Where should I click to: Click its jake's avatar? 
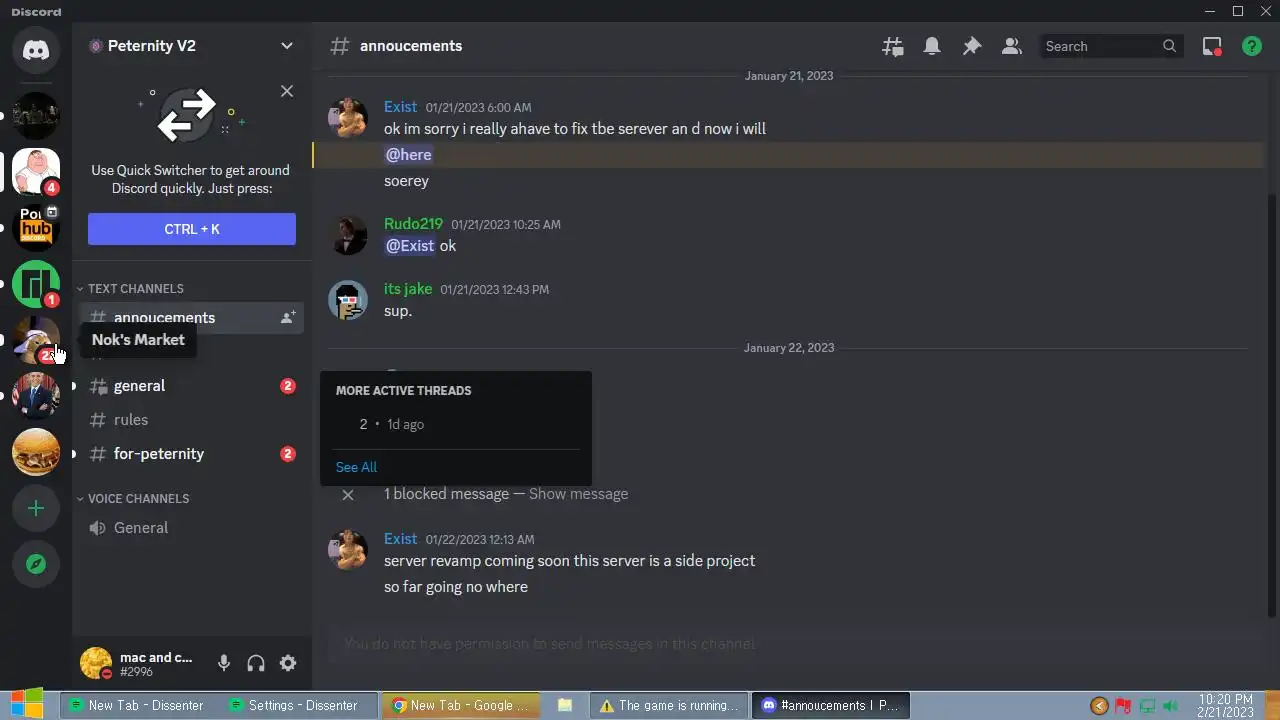pos(348,300)
